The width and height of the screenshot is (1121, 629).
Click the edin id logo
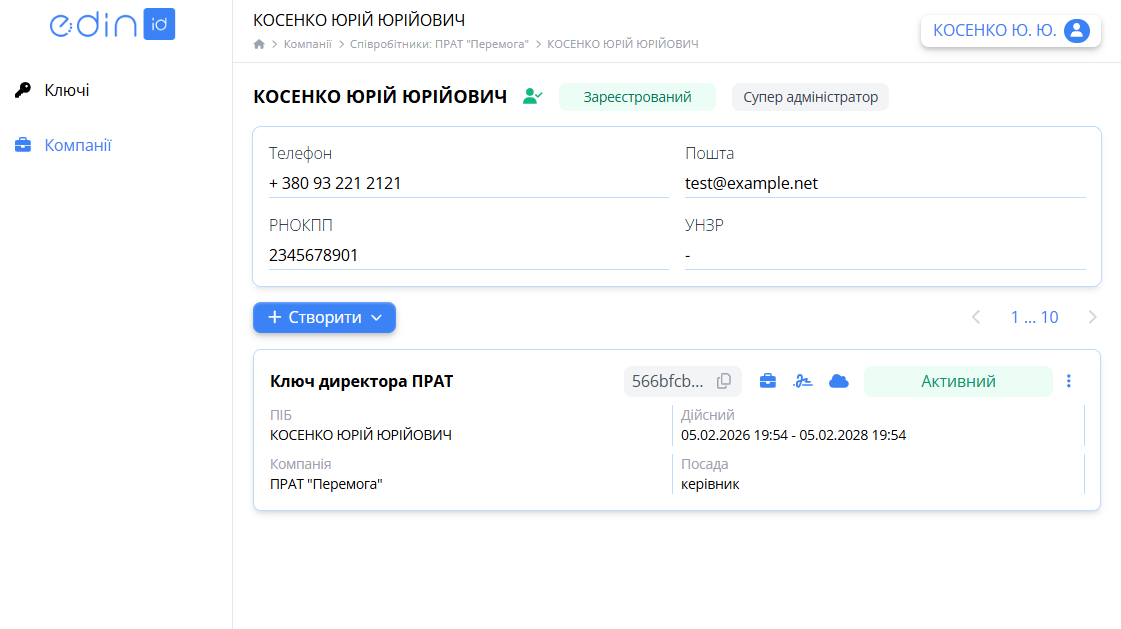click(112, 24)
